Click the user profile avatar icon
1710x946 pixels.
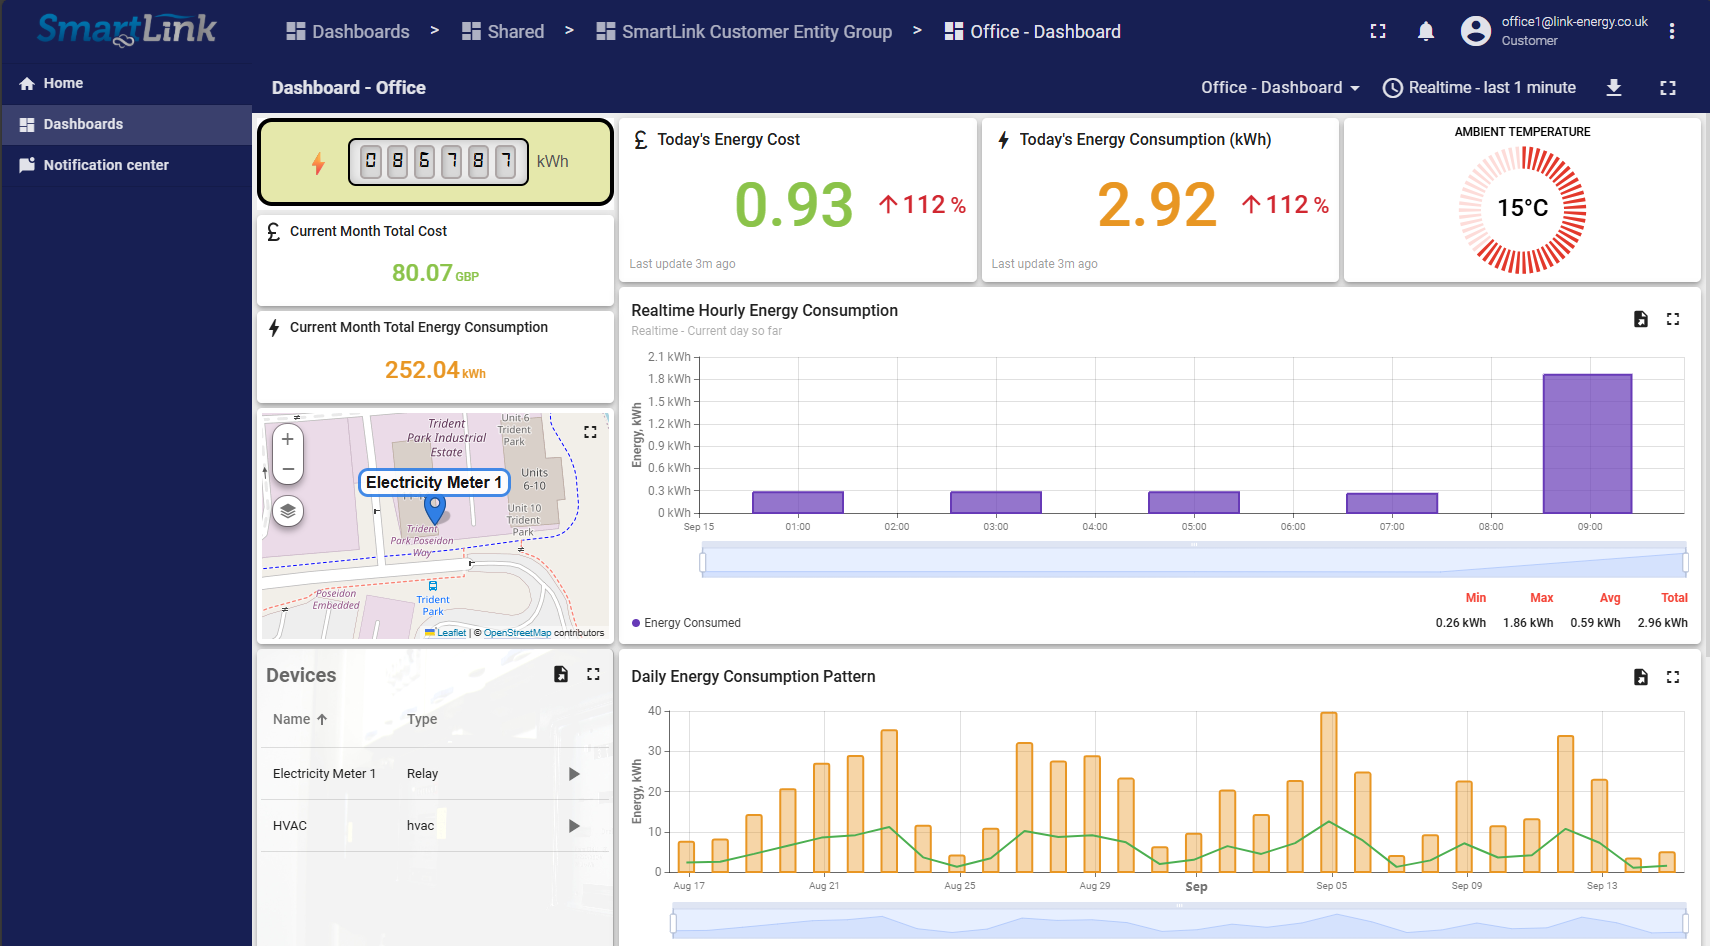[x=1475, y=31]
